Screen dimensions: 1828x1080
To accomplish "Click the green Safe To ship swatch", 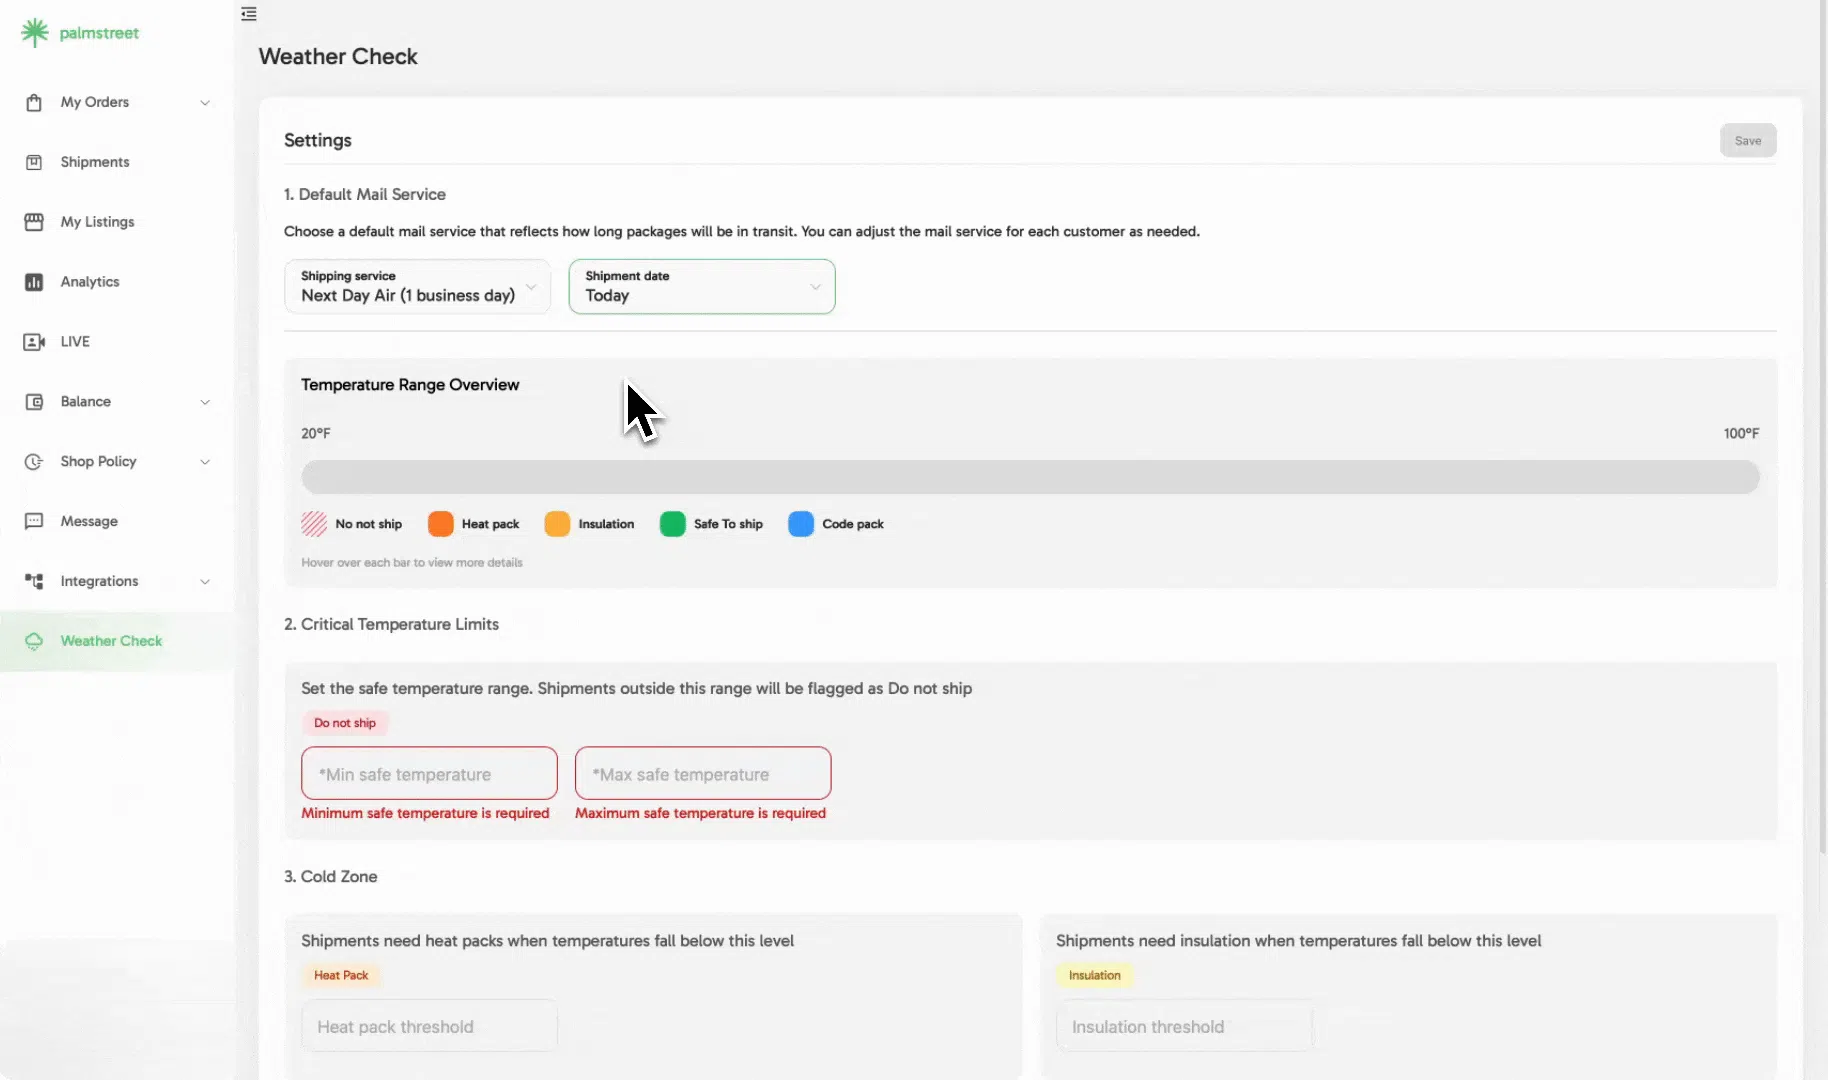I will point(673,524).
